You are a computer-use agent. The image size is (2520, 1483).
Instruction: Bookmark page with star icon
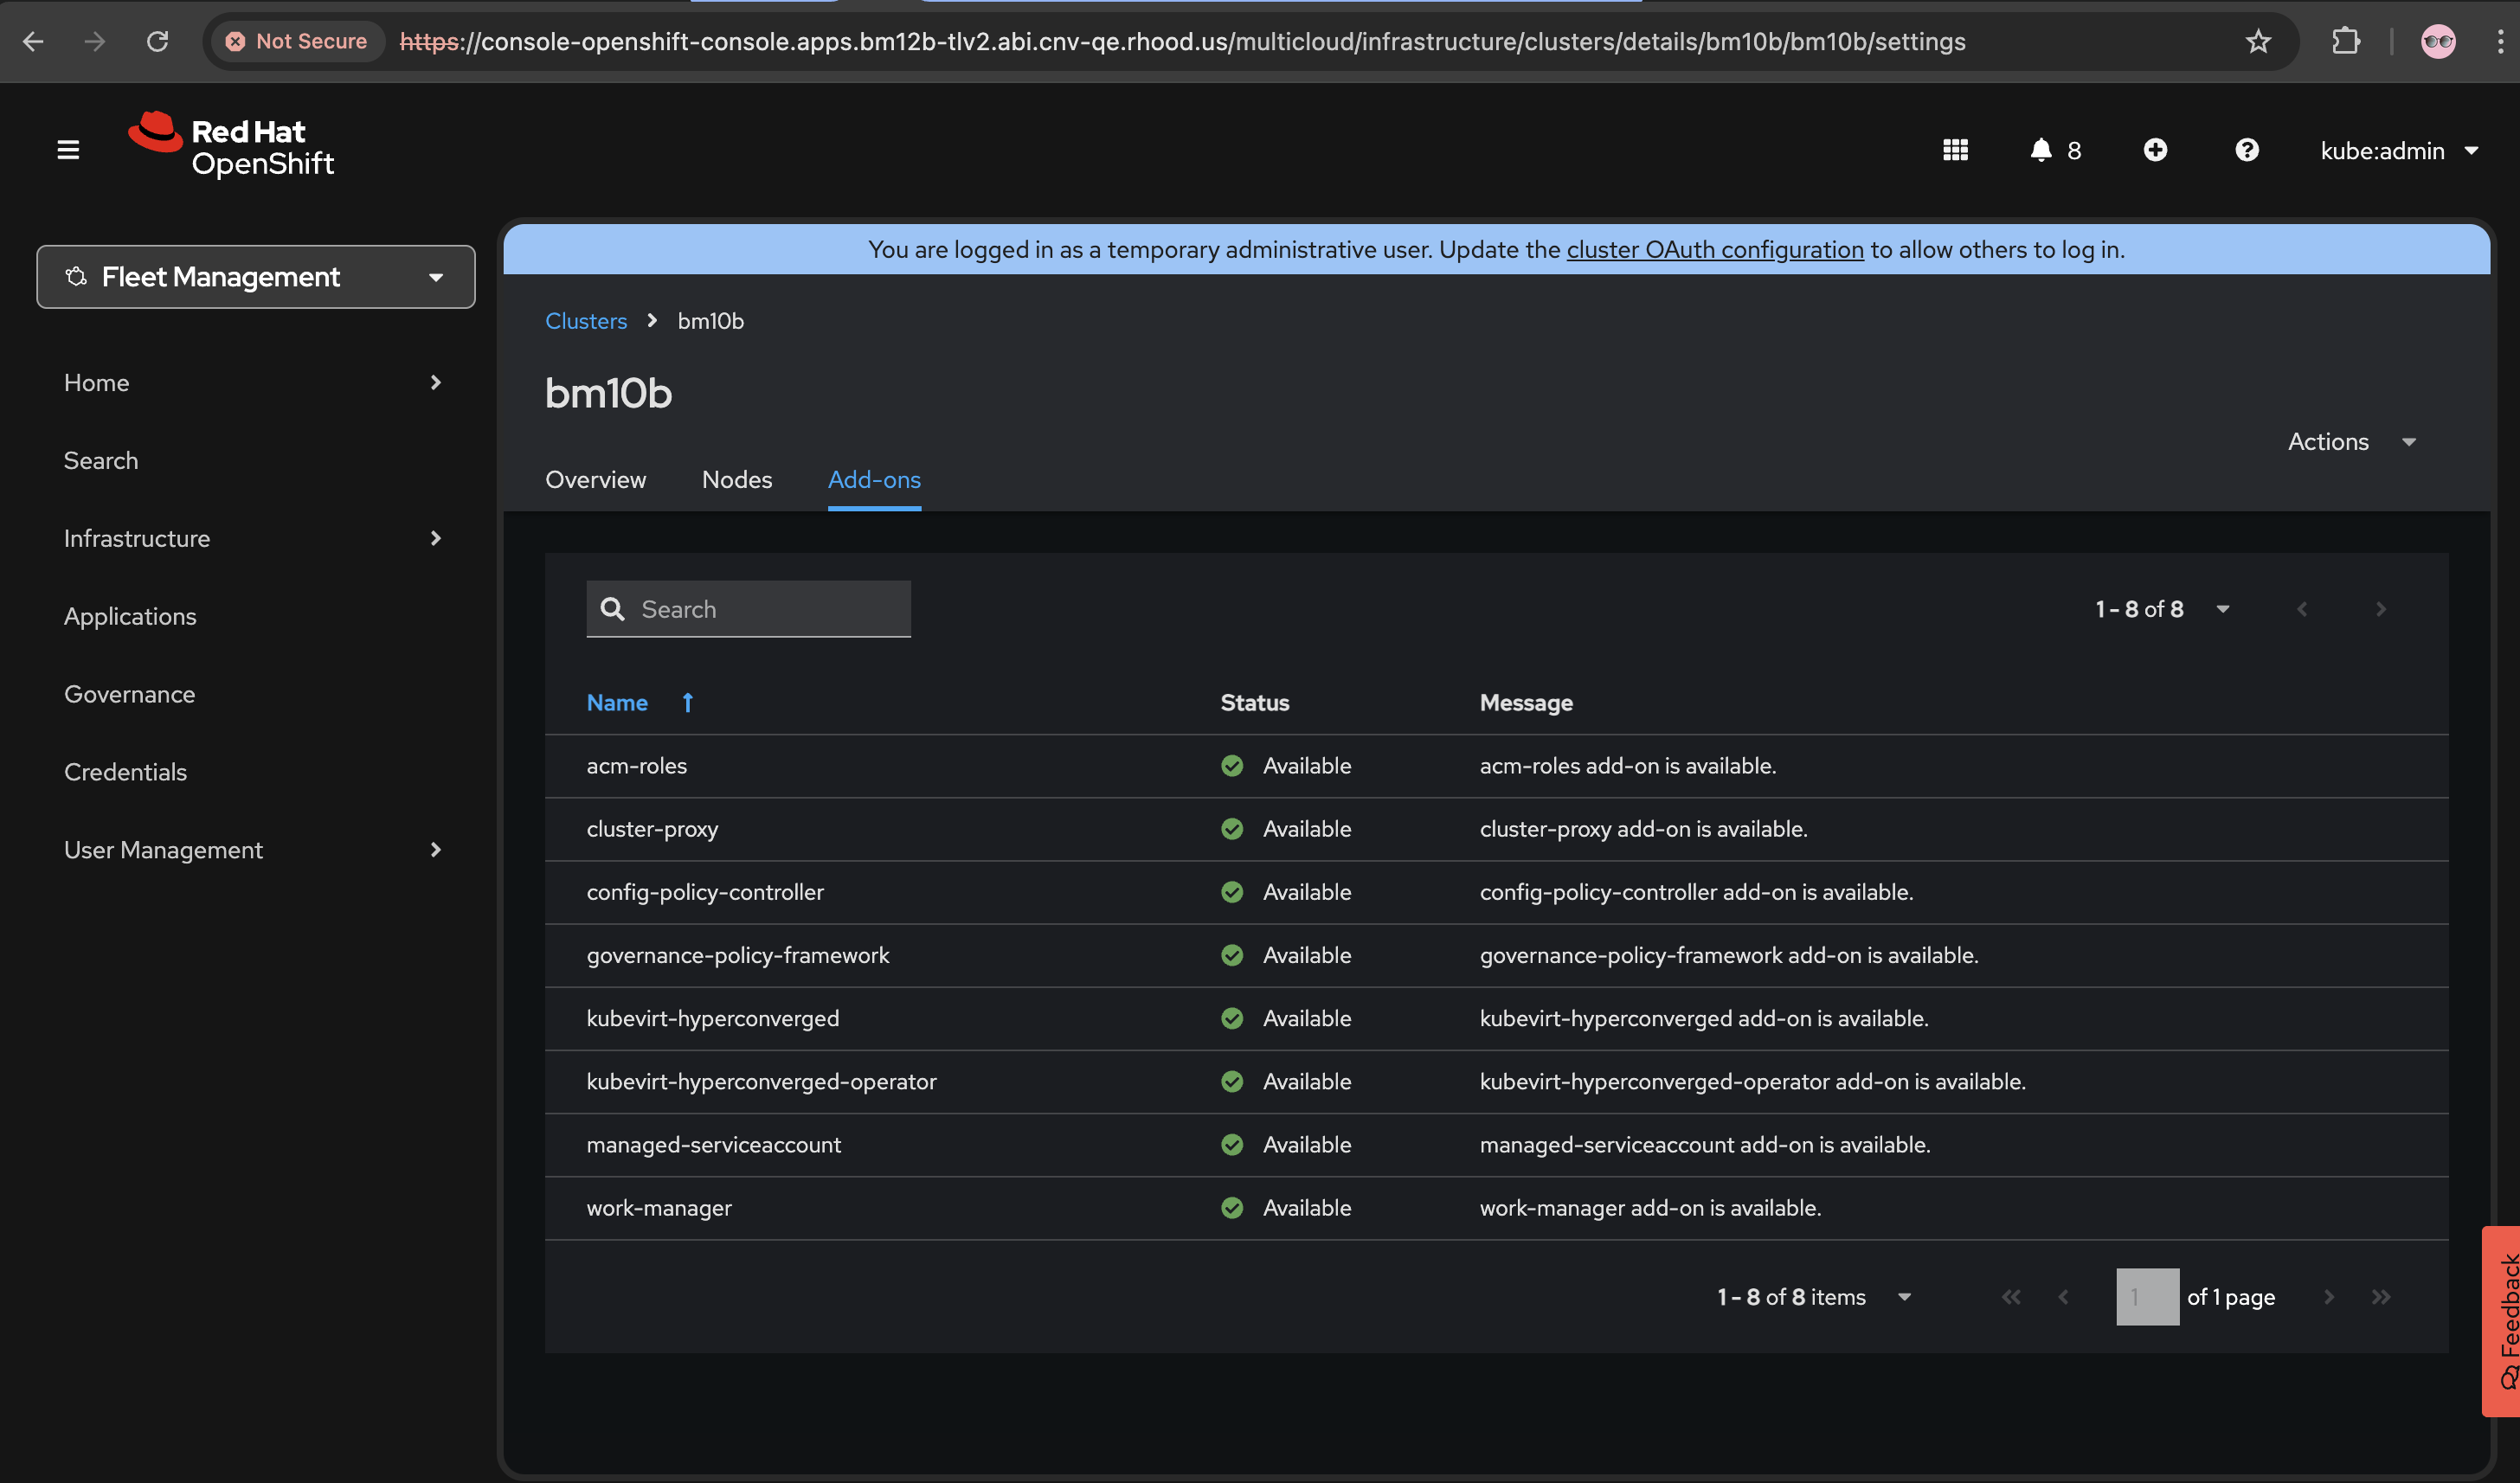[x=2258, y=42]
